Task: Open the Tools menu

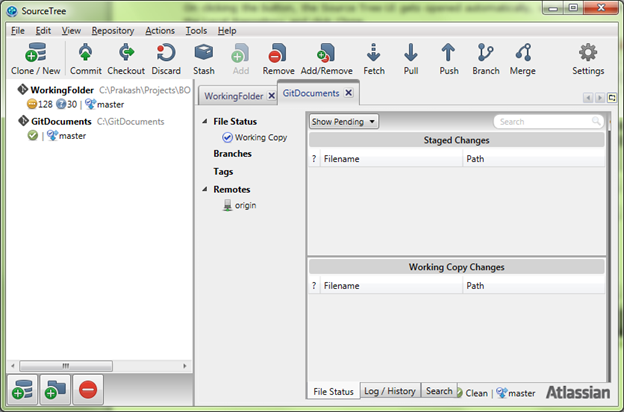Action: pos(196,31)
